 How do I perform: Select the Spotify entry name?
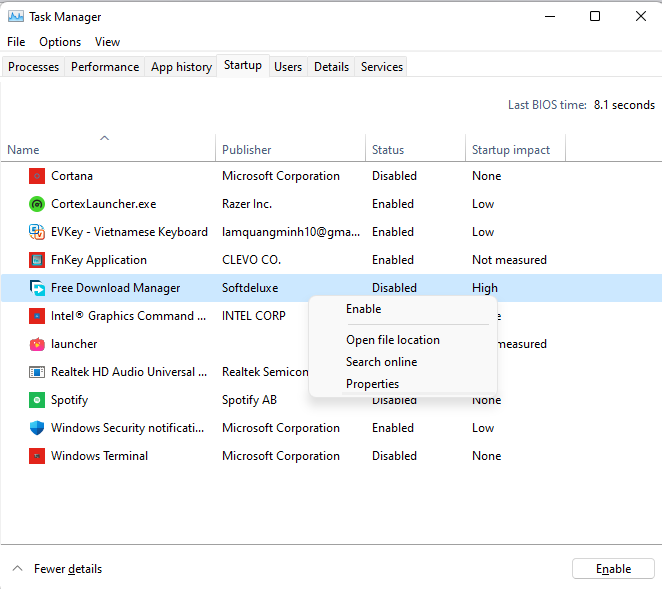pyautogui.click(x=69, y=400)
